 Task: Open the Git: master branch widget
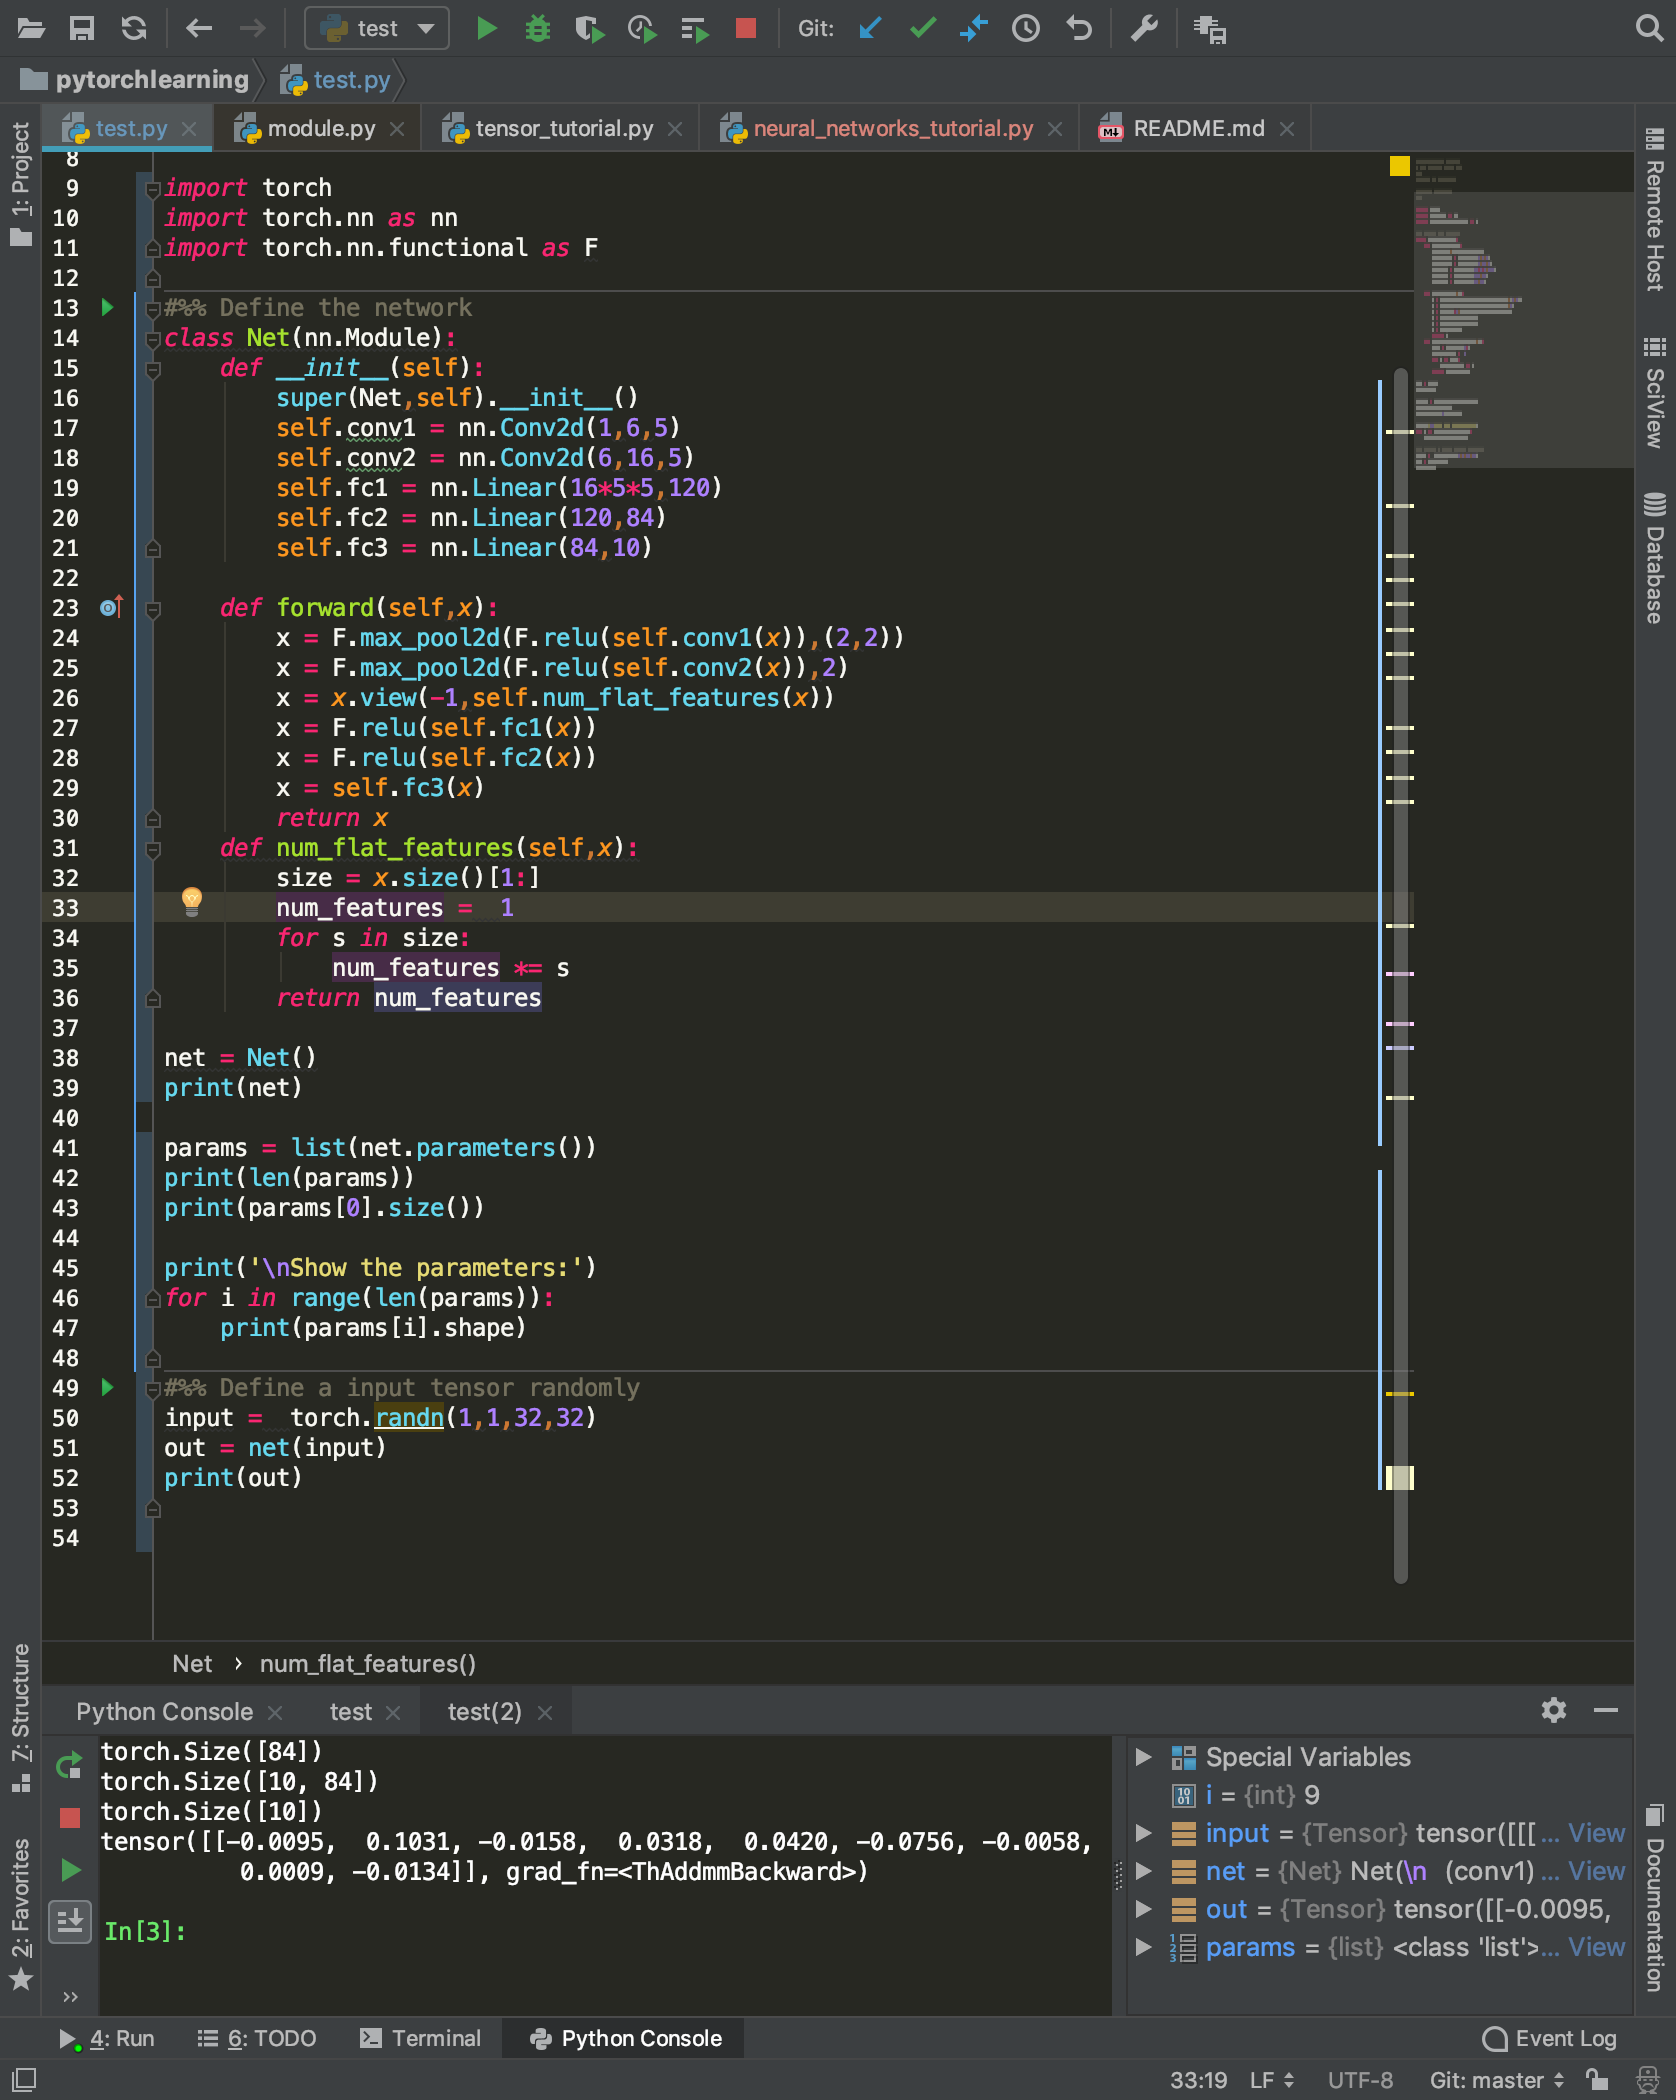(1496, 2081)
